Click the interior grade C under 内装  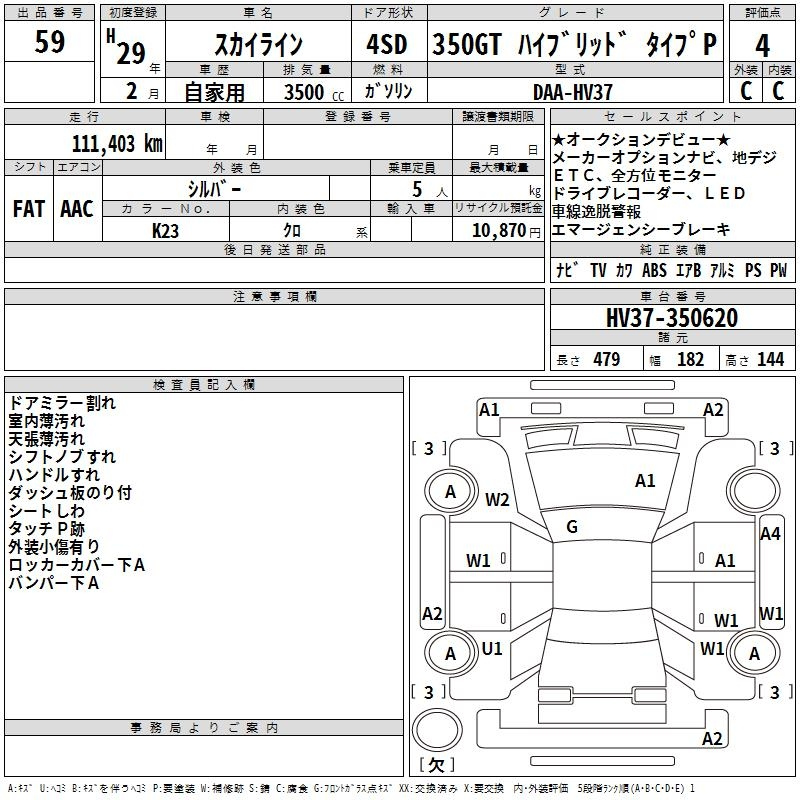[778, 90]
